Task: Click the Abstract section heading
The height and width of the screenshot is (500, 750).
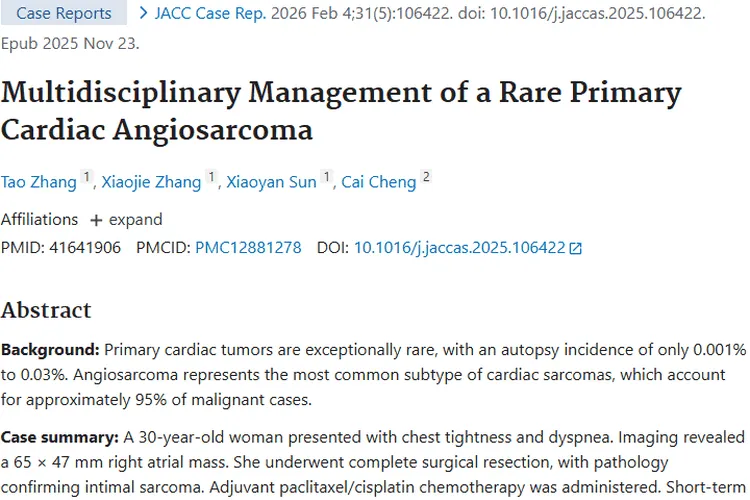Action: click(x=46, y=310)
